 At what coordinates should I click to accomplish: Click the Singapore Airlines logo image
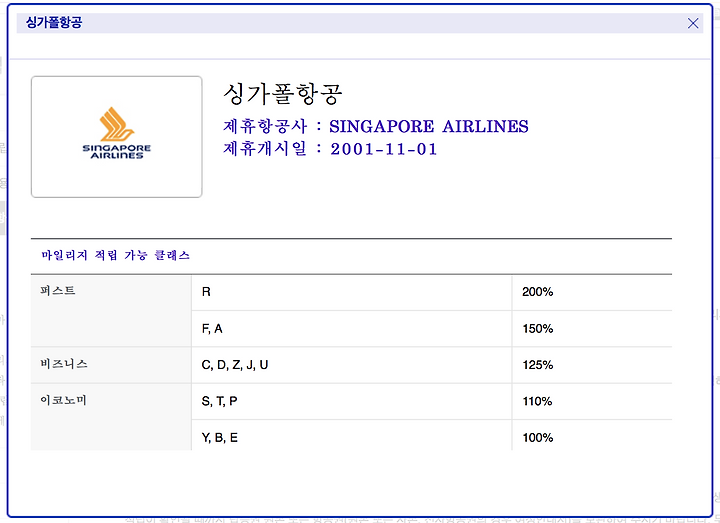pos(117,137)
